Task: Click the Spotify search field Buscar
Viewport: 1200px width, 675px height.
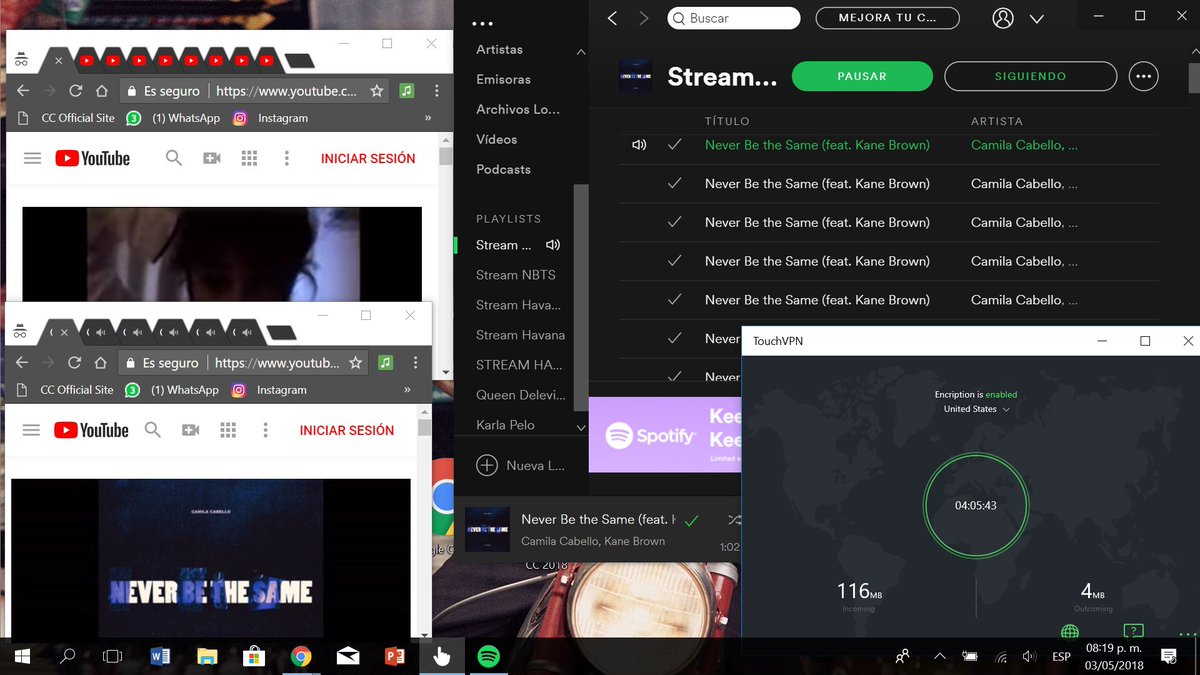Action: click(733, 18)
